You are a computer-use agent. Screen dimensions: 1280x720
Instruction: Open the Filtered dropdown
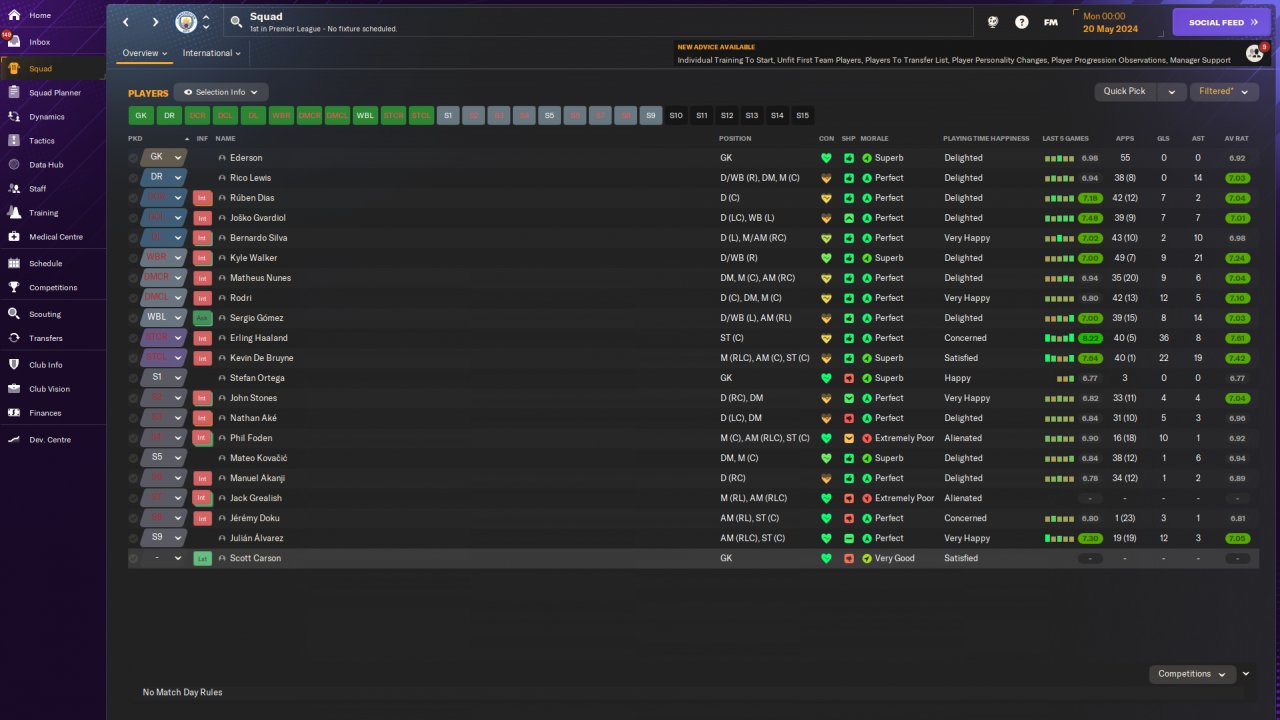[x=1224, y=91]
